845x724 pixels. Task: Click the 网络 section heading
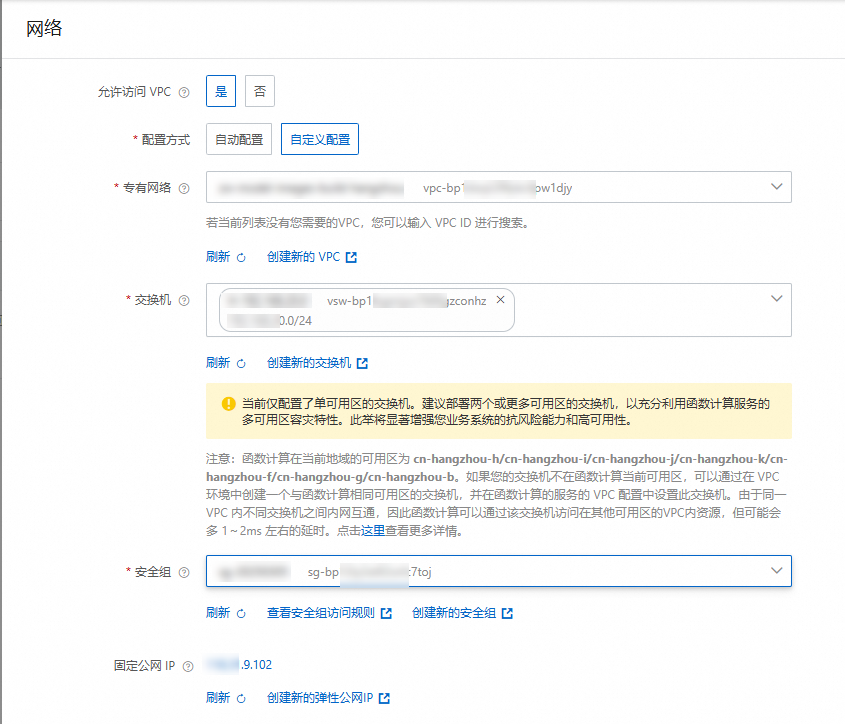point(44,28)
